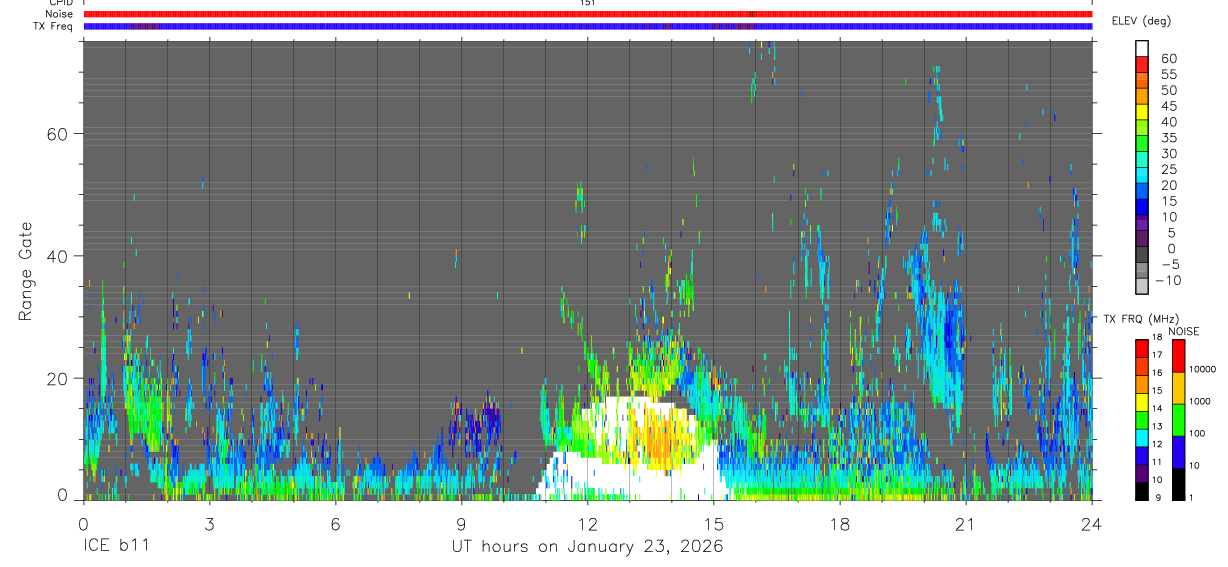Click the red top segment of TX FRQ colorbar
Screen dimensions: 1228x567
(1142, 348)
